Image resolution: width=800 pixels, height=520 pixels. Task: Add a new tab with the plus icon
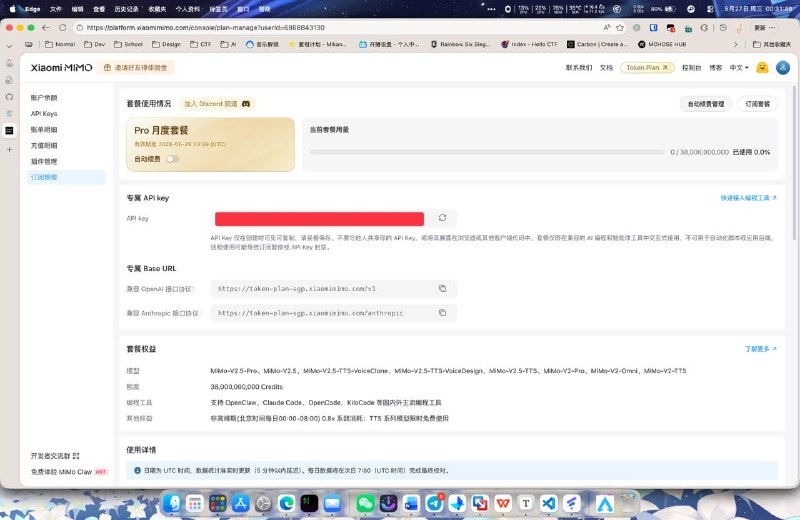(9, 150)
